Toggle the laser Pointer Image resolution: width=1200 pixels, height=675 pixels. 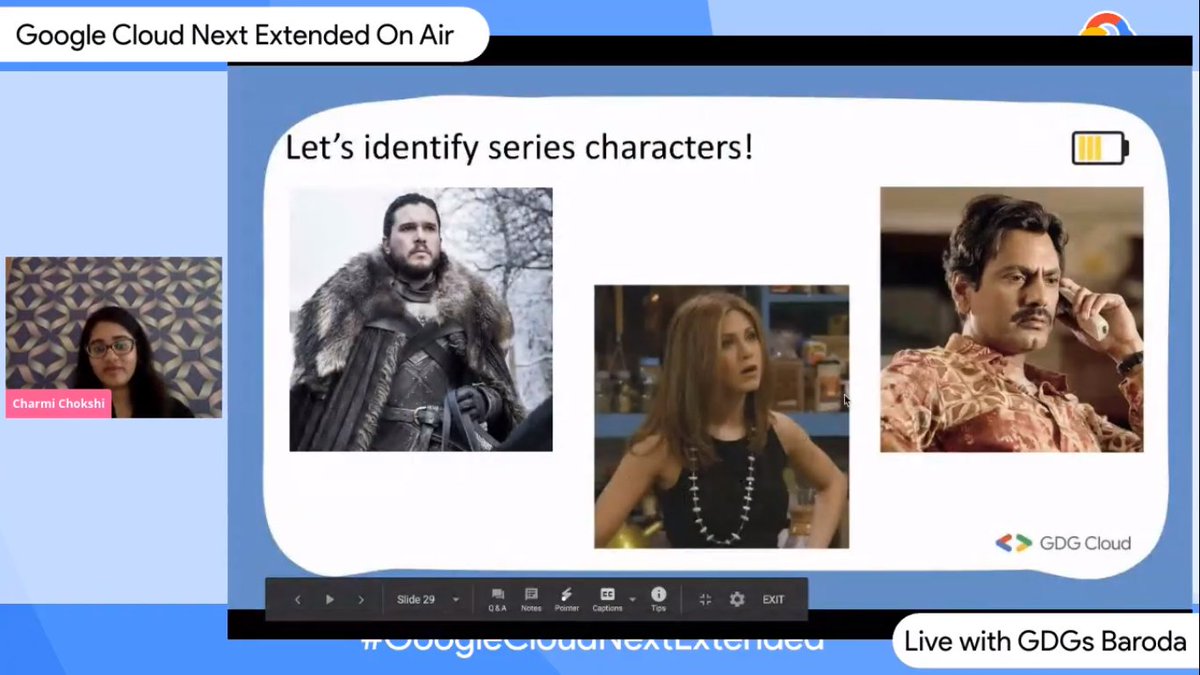pyautogui.click(x=567, y=599)
